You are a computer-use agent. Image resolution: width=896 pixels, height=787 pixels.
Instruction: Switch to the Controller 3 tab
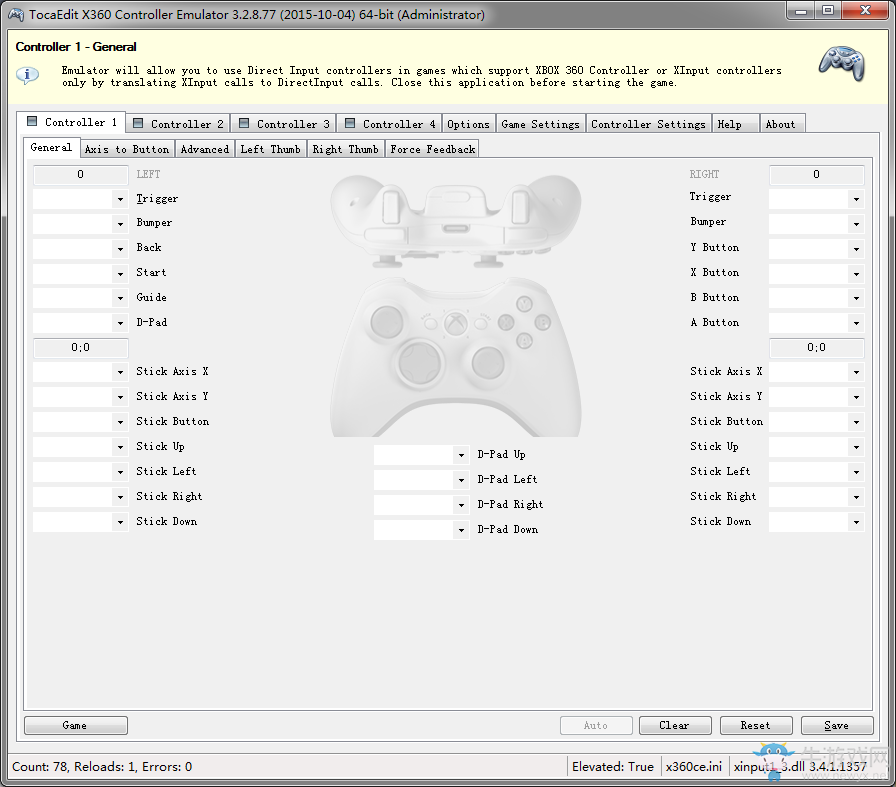284,123
